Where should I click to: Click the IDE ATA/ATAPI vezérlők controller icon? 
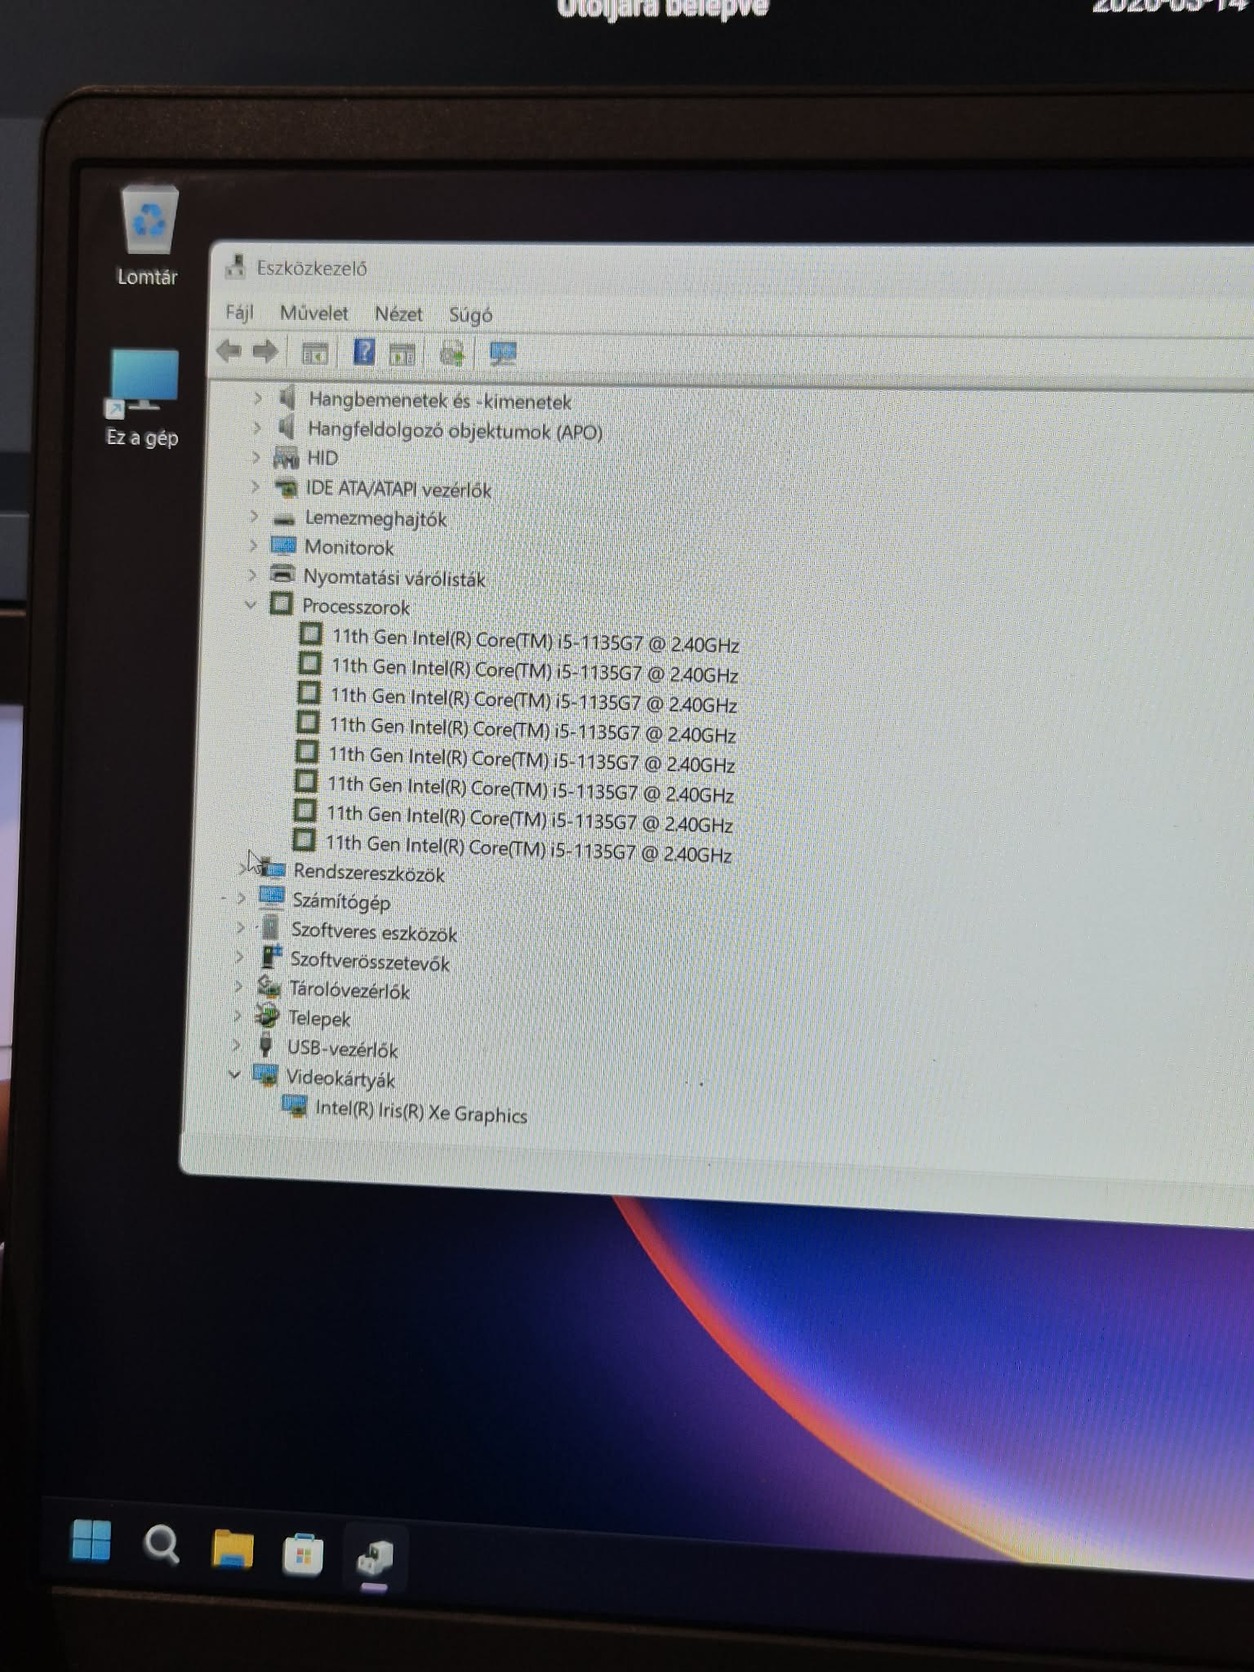coord(286,487)
